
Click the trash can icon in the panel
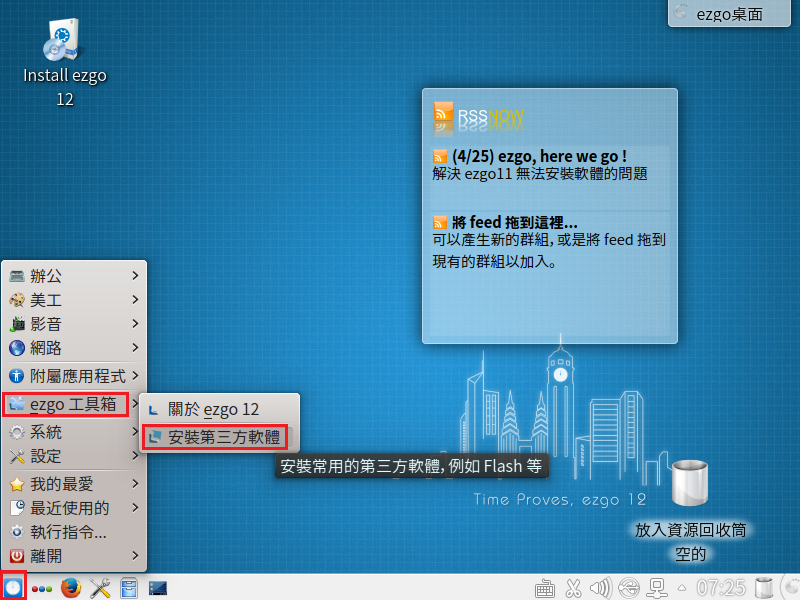[x=764, y=588]
